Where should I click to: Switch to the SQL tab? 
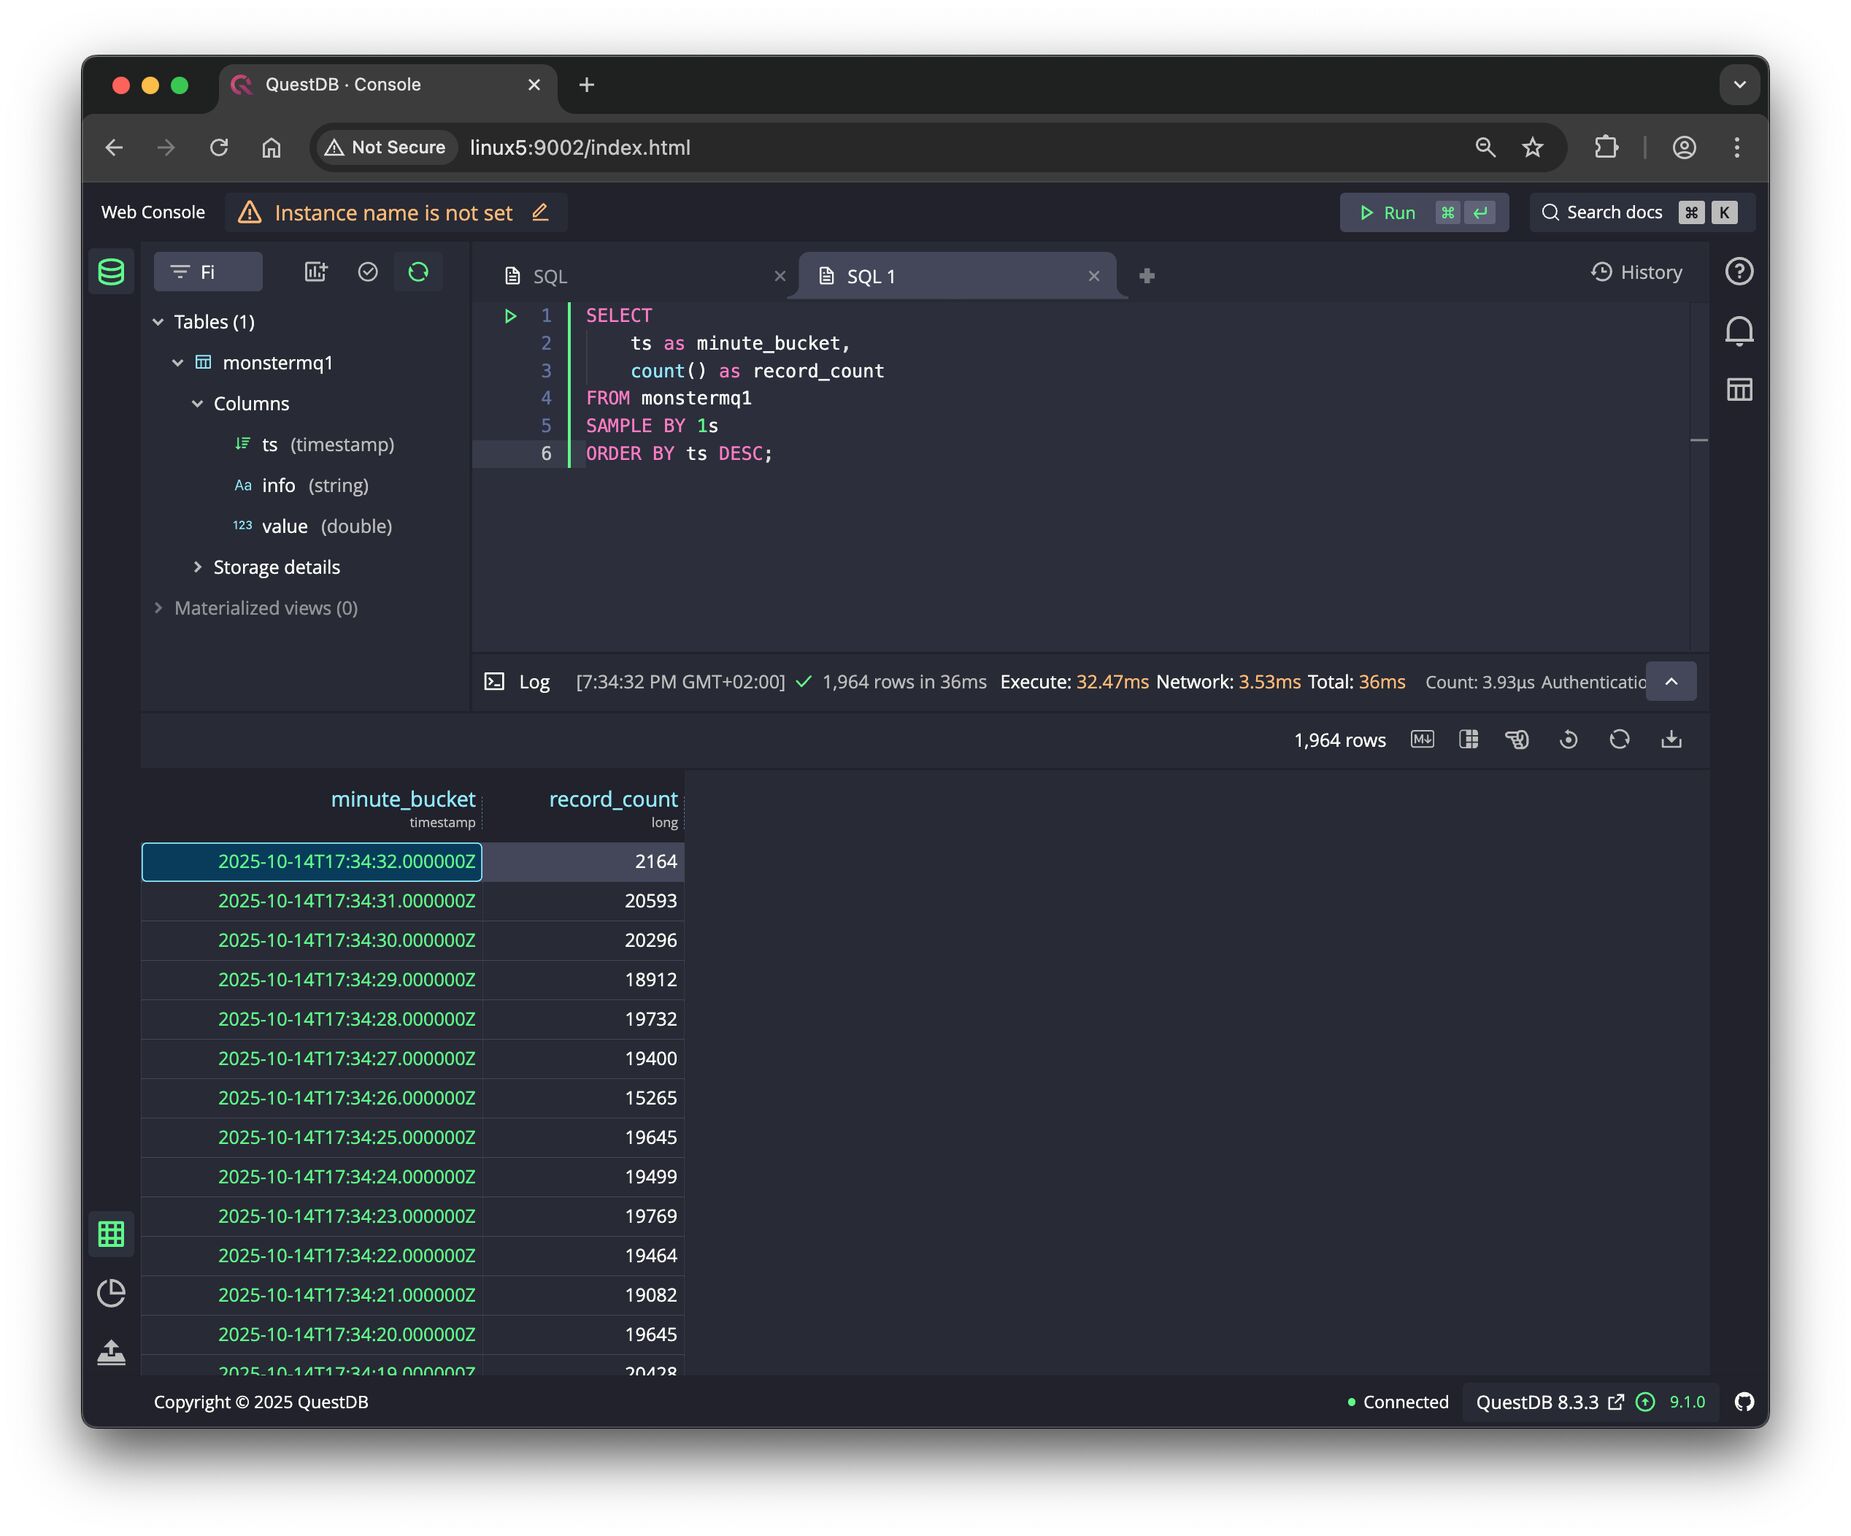click(550, 276)
